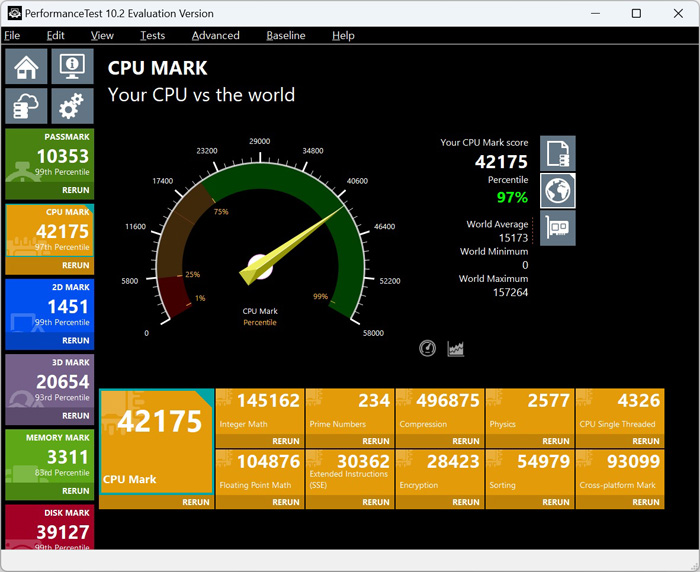Click the World Average 15173 value

pyautogui.click(x=513, y=238)
